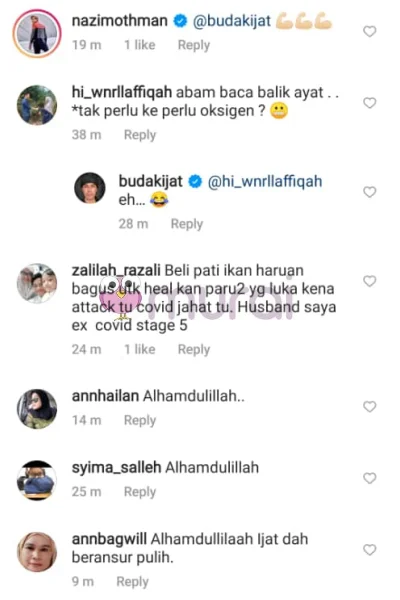The height and width of the screenshot is (600, 400).
Task: Like zalilah_razali's comment about ikan haruan
Action: coord(369,281)
